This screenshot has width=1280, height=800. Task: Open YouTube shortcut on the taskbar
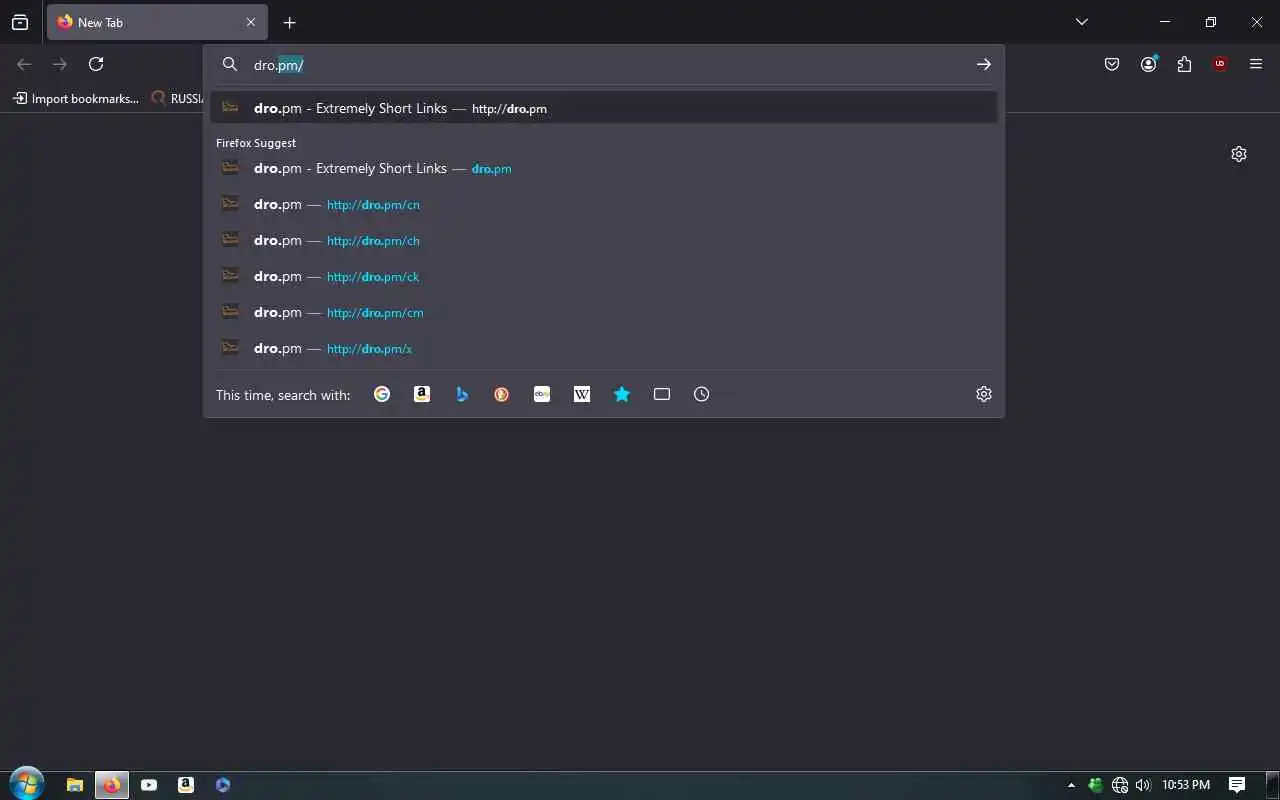(149, 785)
